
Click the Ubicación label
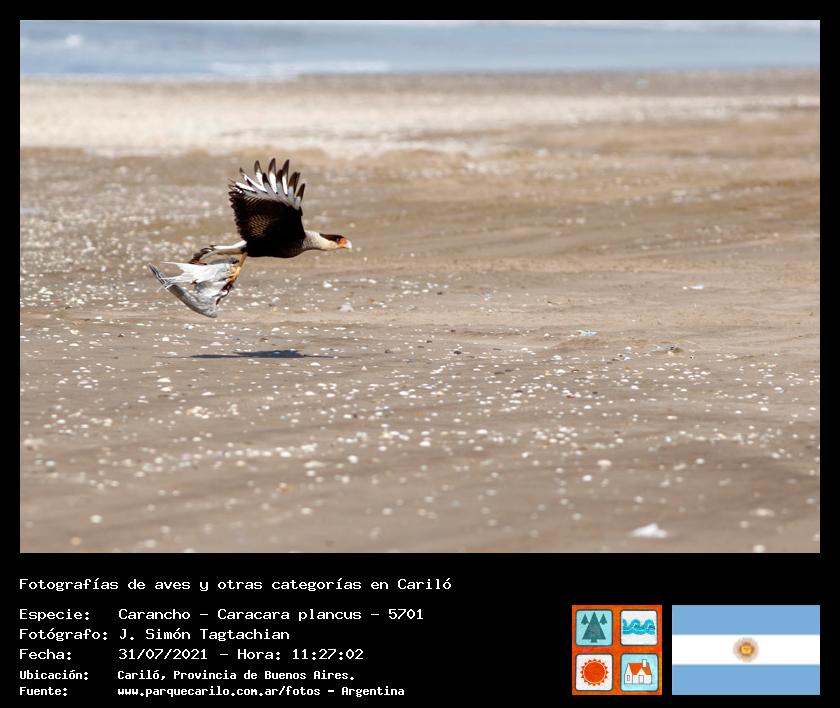[54, 675]
